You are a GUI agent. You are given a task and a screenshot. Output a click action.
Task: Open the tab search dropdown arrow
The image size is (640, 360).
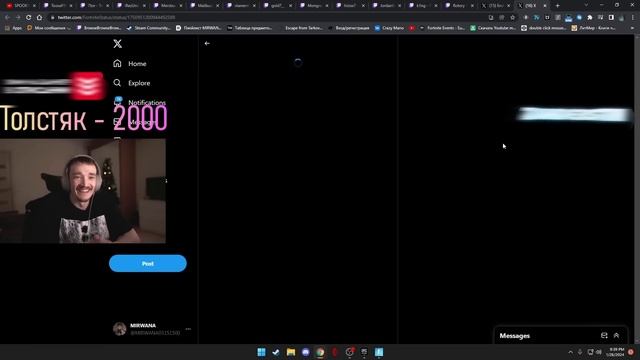click(x=586, y=5)
